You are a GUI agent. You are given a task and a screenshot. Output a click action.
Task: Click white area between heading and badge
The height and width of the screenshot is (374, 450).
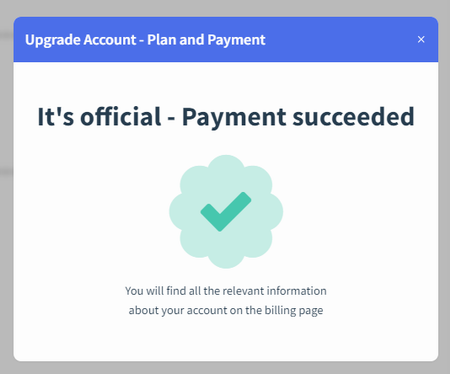click(226, 143)
